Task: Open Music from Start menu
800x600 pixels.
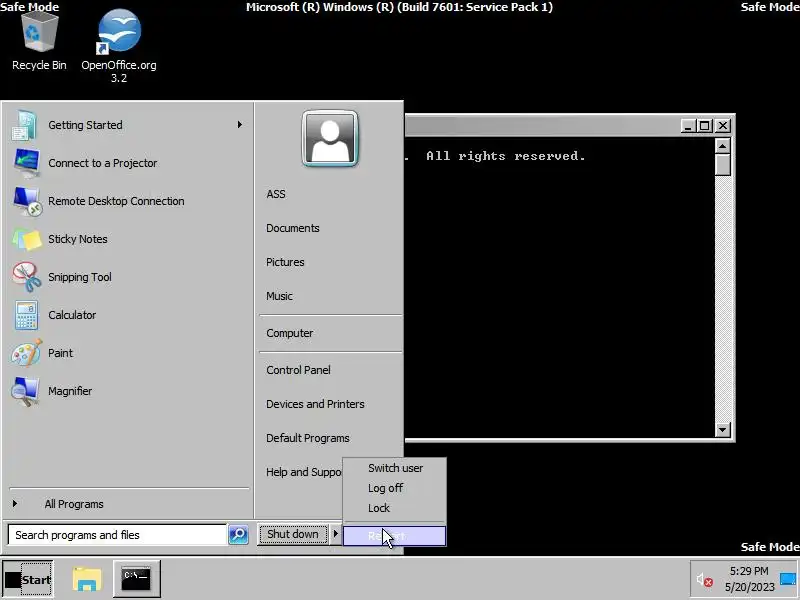Action: [279, 296]
